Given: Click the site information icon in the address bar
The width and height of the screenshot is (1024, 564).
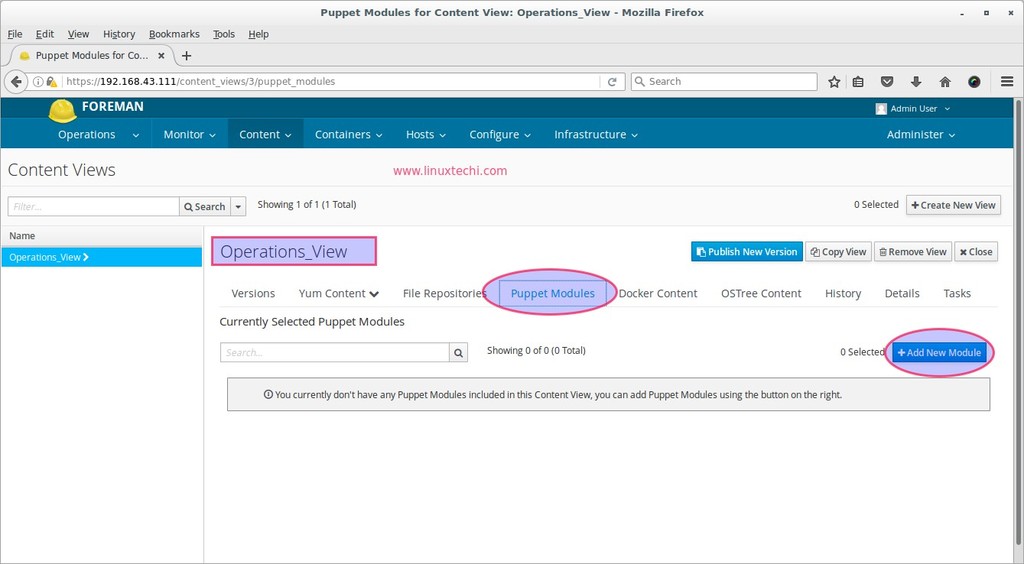Looking at the screenshot, I should [x=38, y=82].
